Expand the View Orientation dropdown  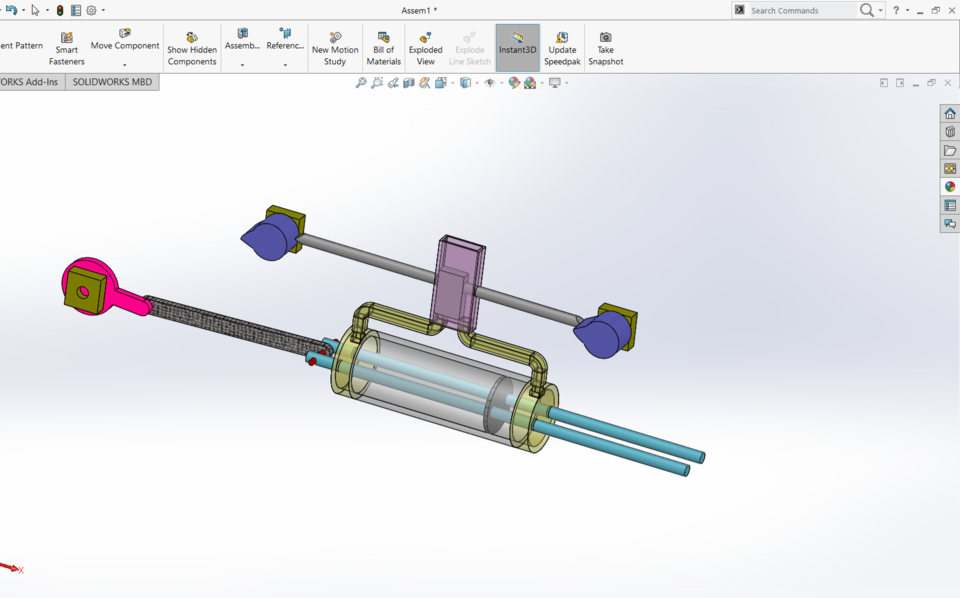(x=455, y=83)
